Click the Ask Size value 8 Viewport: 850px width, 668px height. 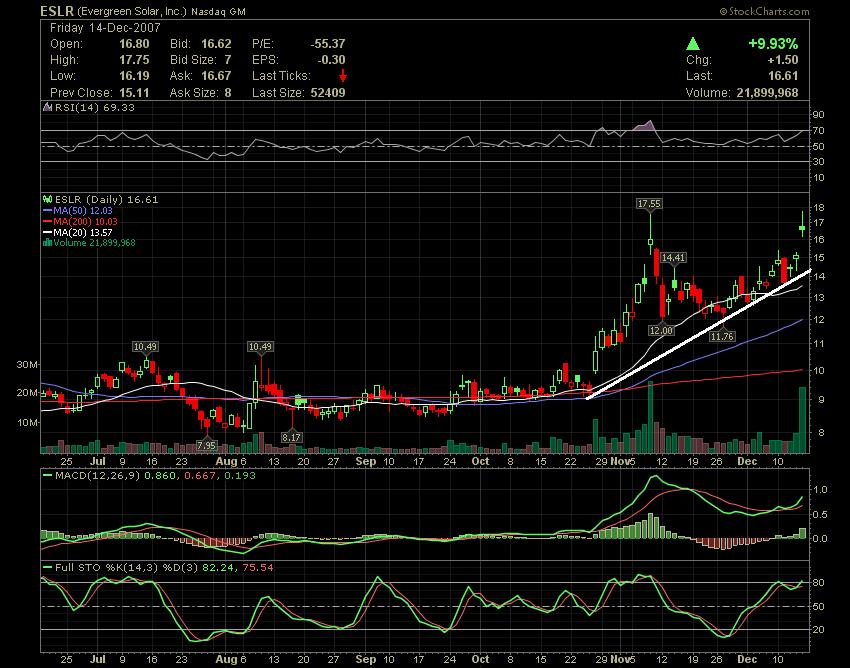click(x=228, y=92)
